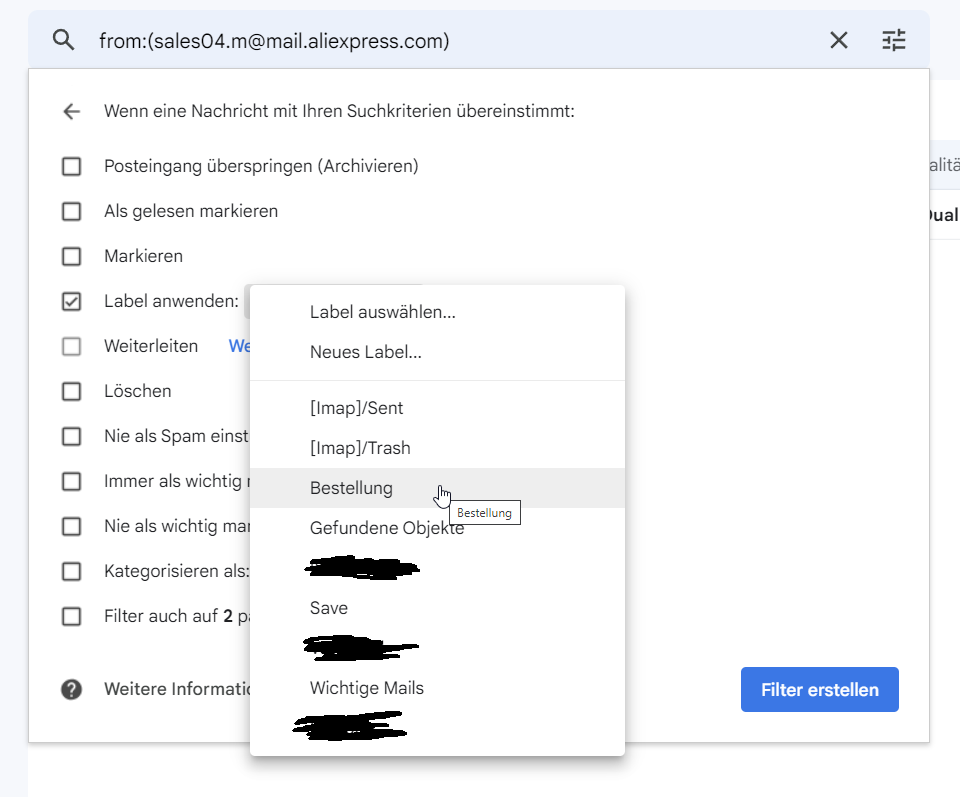Check "Als gelesen markieren"
Viewport: 960px width, 797px height.
(71, 211)
